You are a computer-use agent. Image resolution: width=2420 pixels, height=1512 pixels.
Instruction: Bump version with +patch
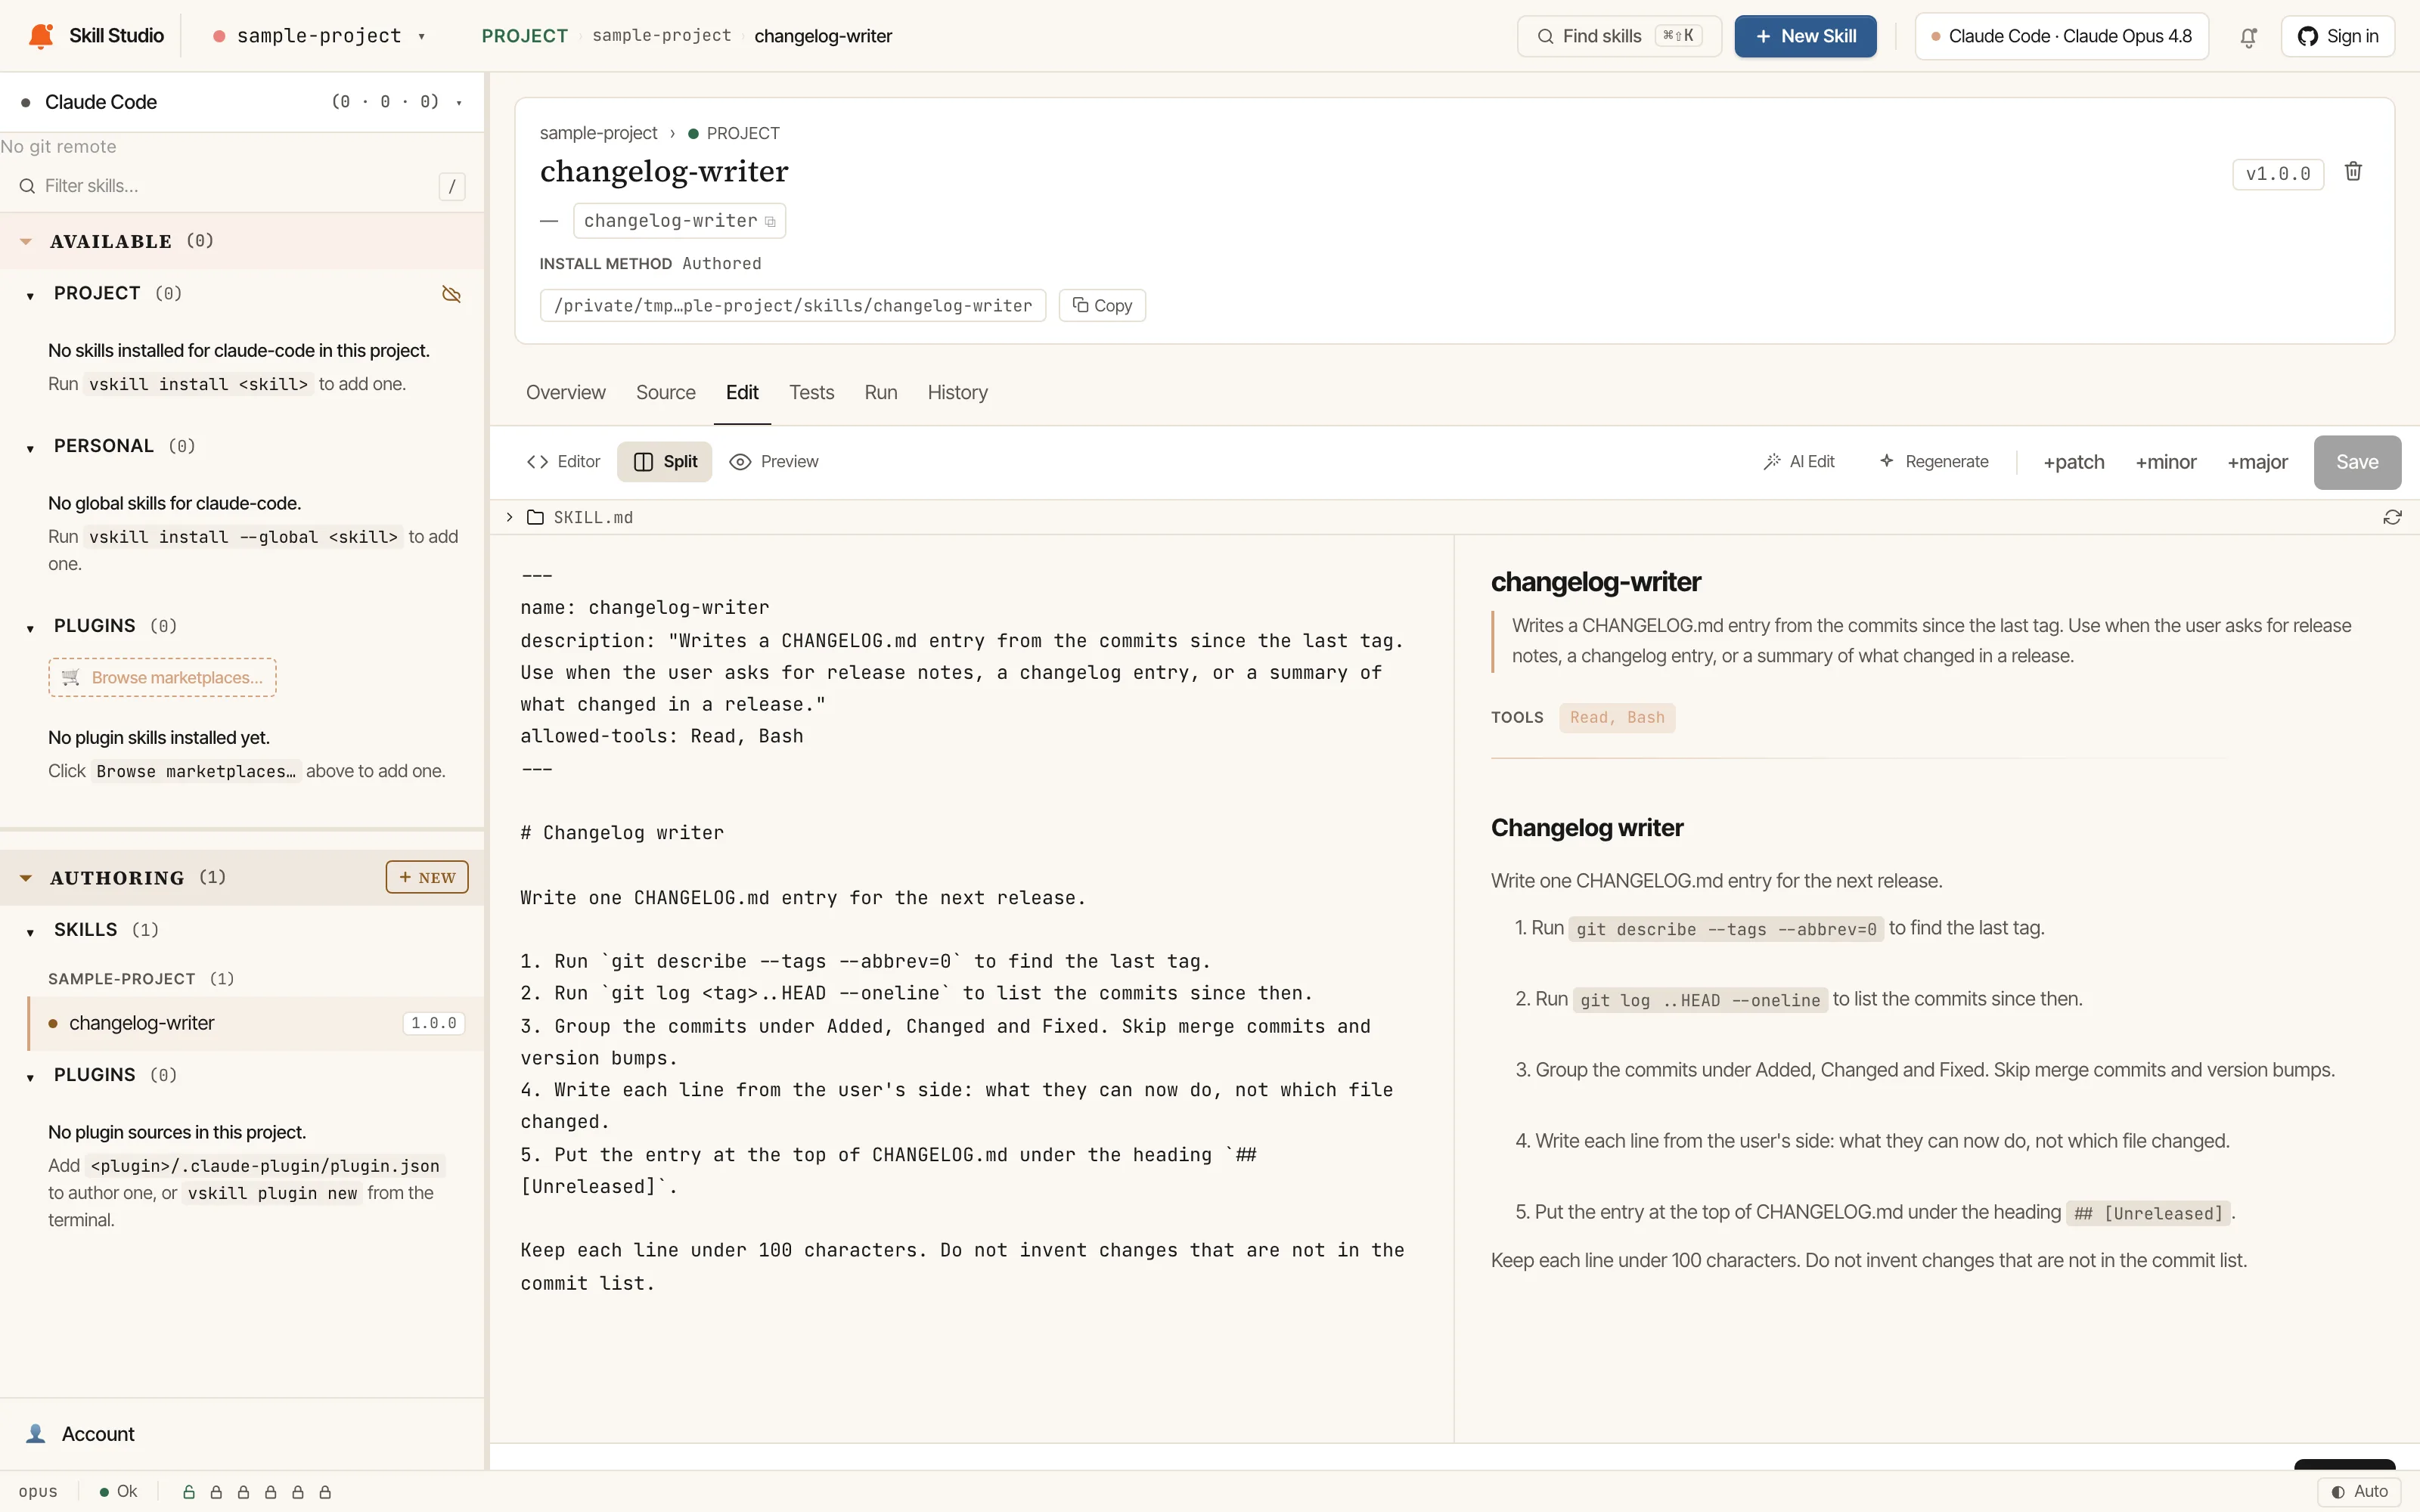pos(2073,462)
